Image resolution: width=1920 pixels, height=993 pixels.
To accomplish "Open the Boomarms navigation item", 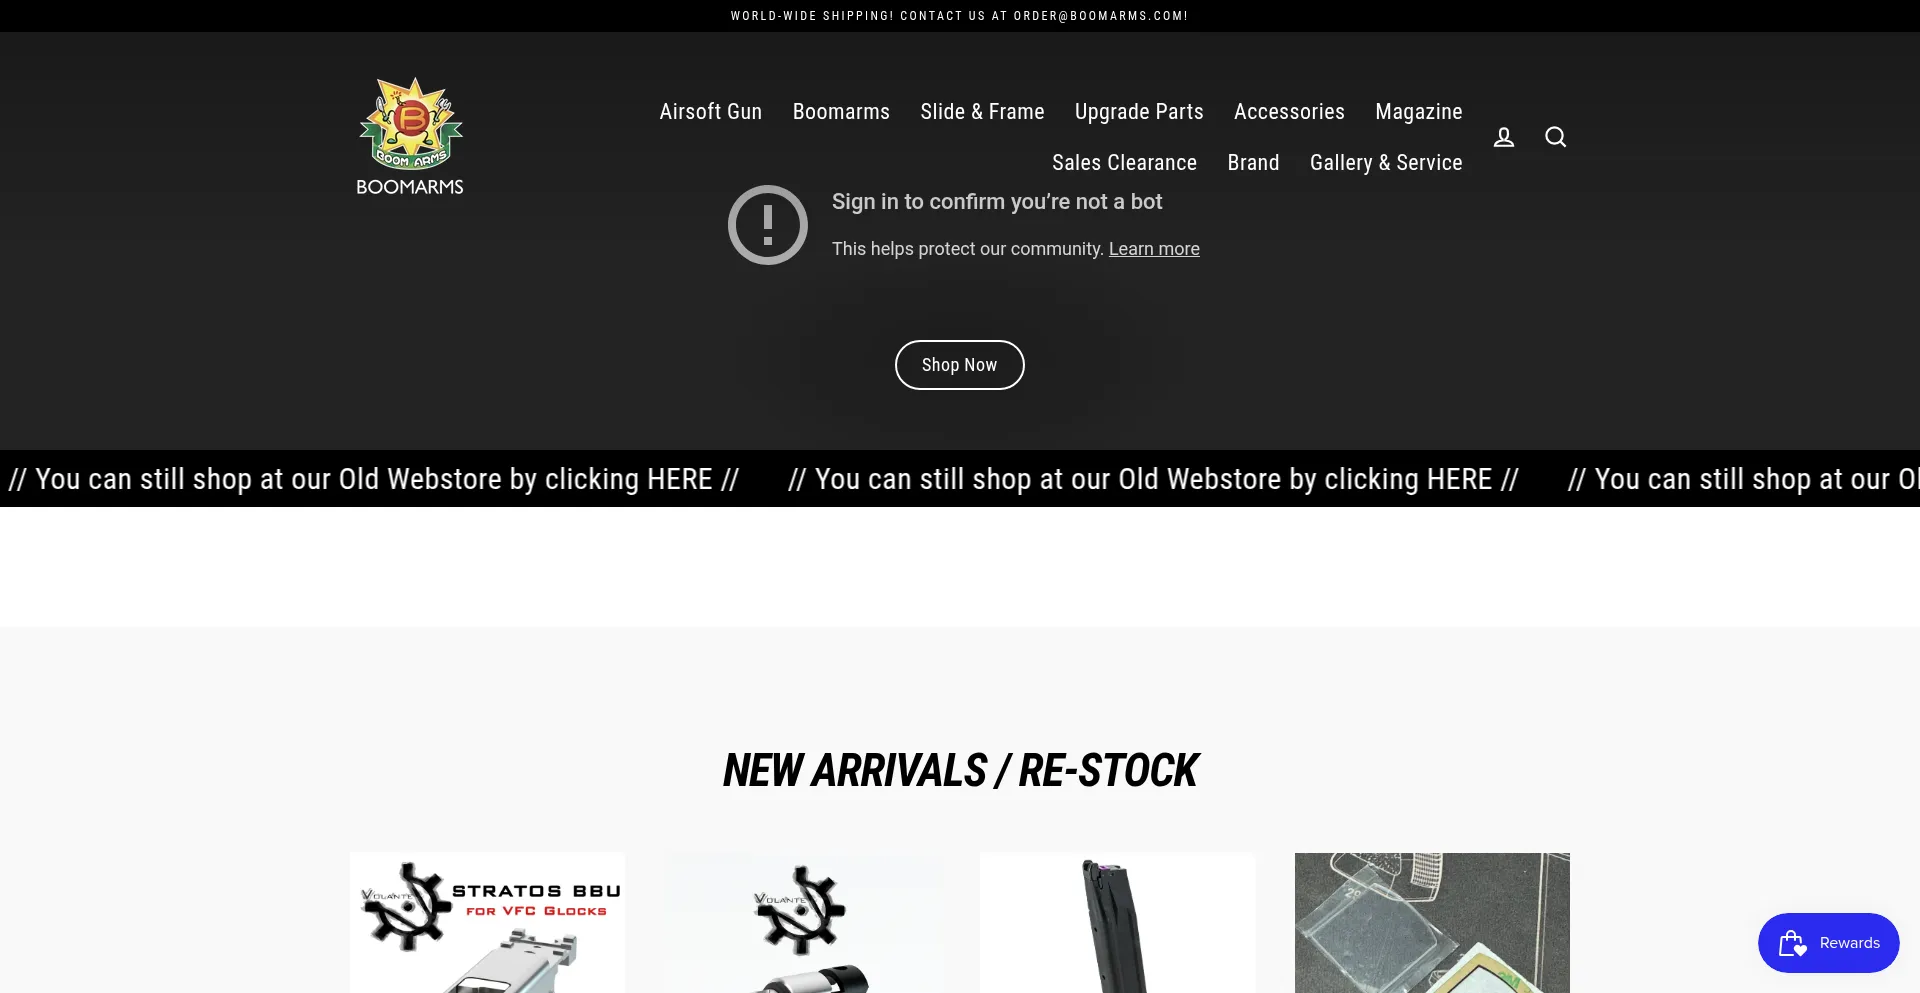I will 841,112.
